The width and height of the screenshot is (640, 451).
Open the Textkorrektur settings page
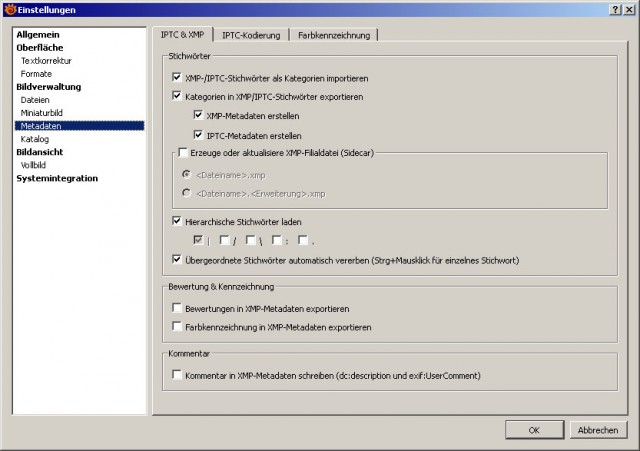(x=46, y=61)
